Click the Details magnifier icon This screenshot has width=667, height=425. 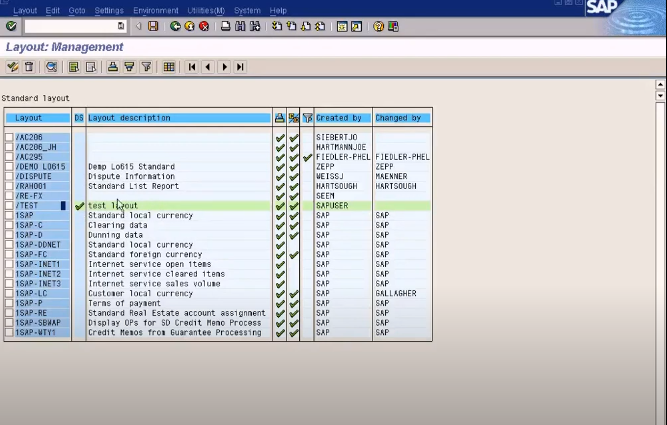(51, 67)
